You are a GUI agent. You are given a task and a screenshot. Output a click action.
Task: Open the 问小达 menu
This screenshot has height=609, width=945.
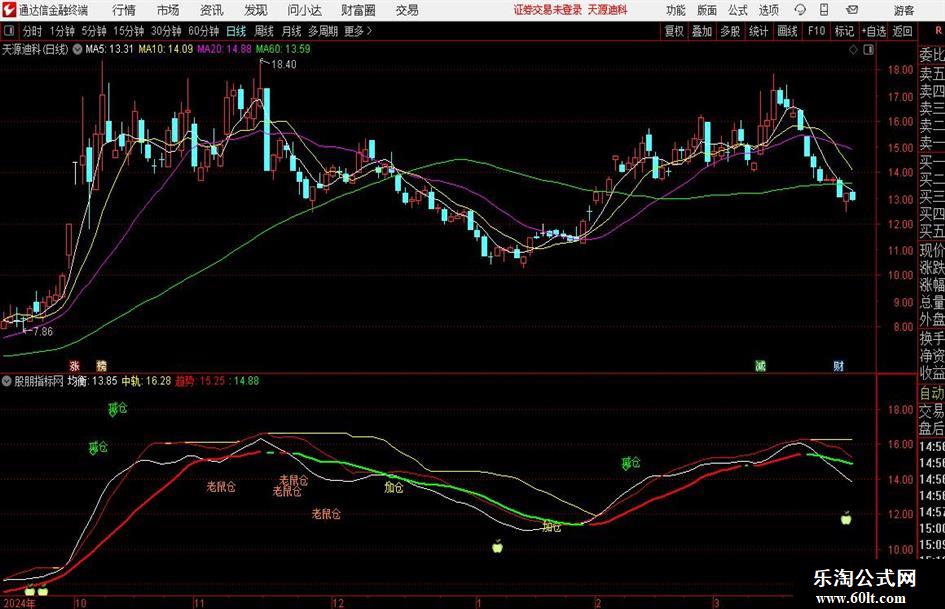pyautogui.click(x=304, y=10)
